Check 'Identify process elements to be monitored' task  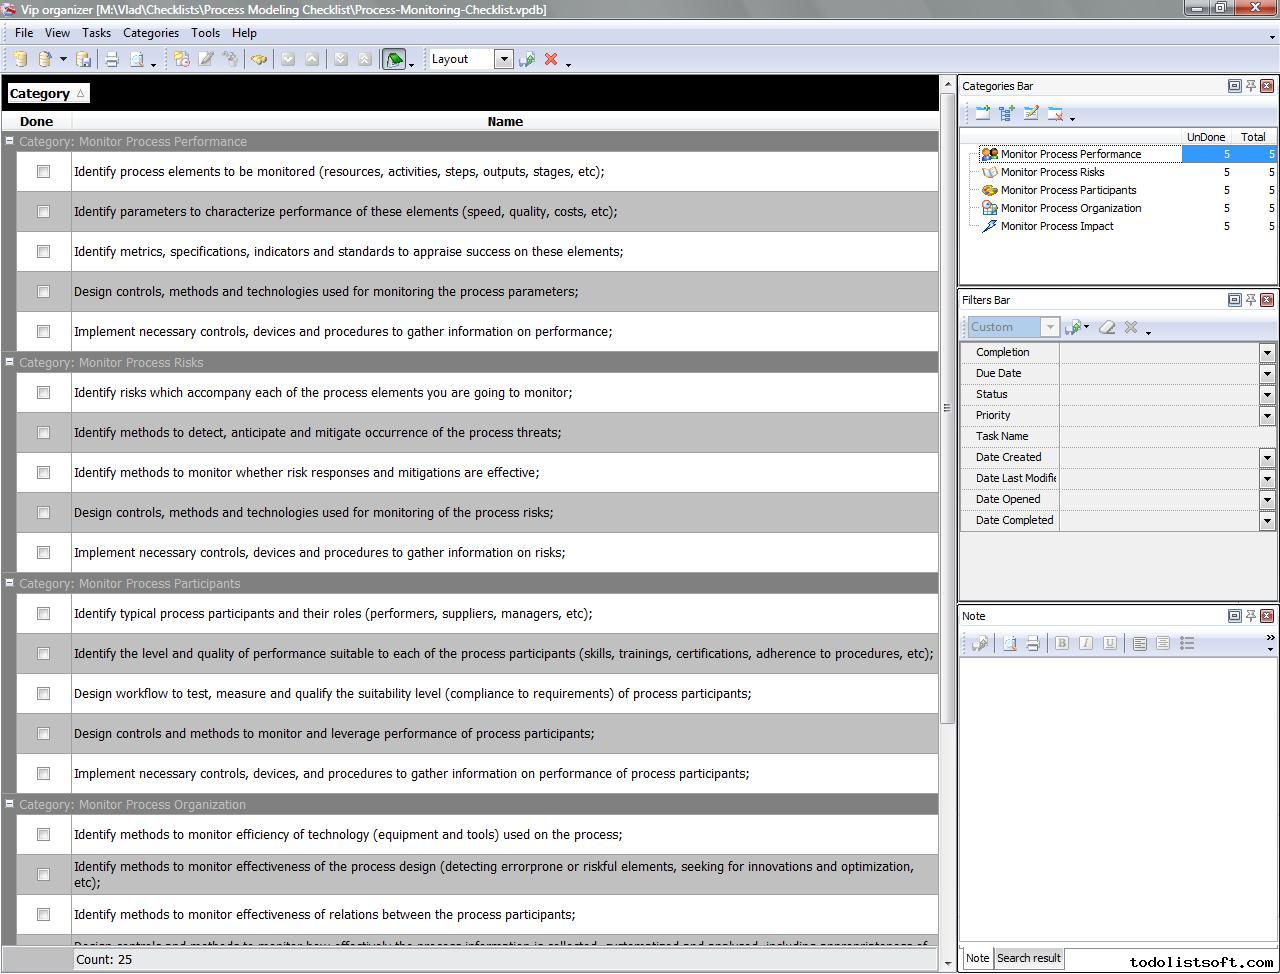(x=43, y=172)
